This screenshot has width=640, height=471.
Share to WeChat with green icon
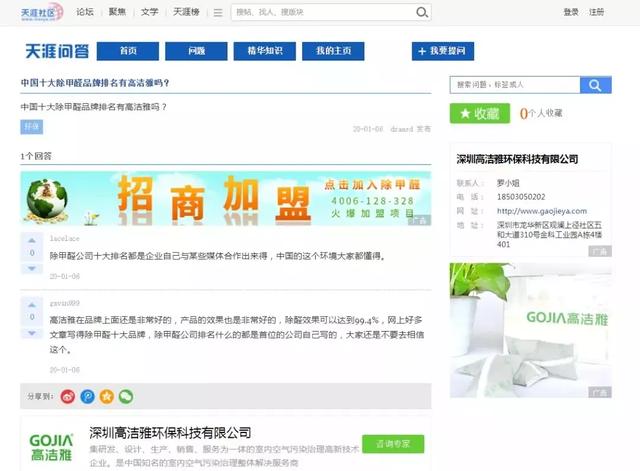click(125, 396)
